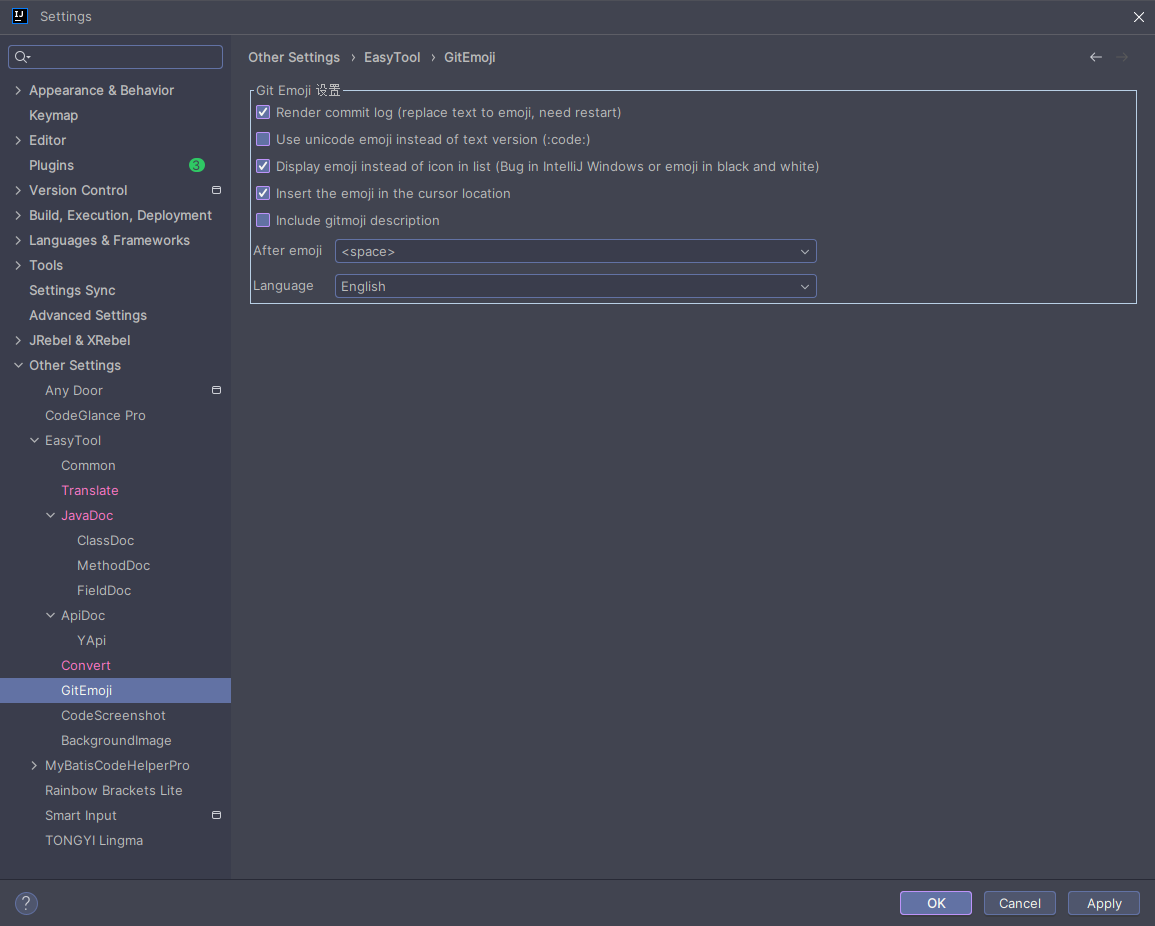Click the Git Emoji 设置 group title

(298, 91)
